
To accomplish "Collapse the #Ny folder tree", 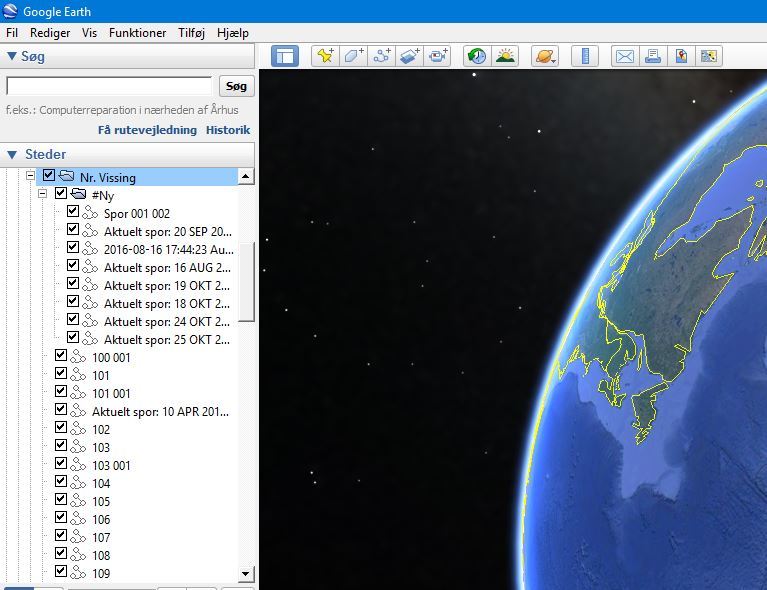I will (43, 193).
